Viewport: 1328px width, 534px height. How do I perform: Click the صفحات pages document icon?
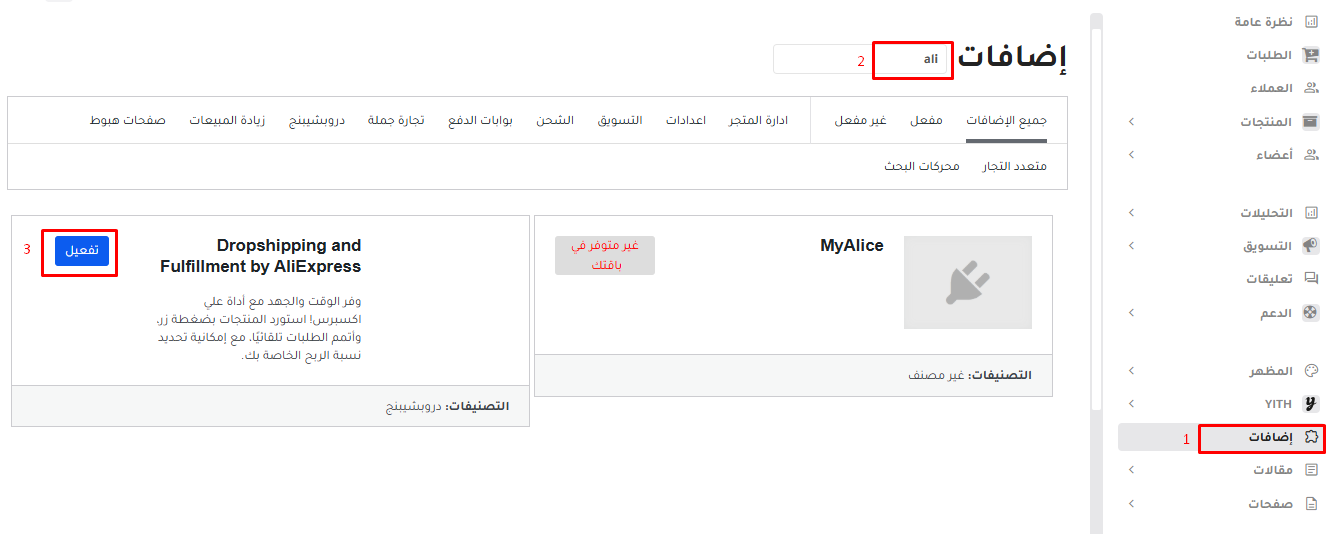point(1311,503)
